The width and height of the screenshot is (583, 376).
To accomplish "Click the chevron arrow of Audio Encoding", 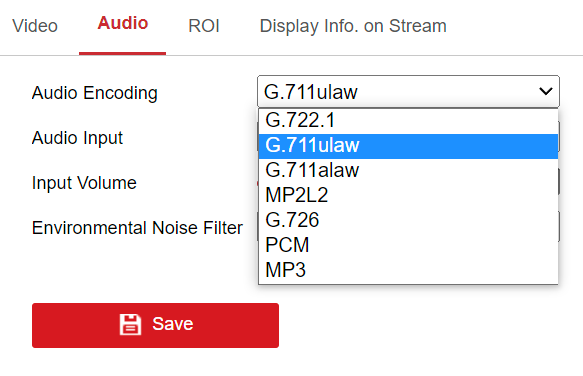I will (x=545, y=91).
